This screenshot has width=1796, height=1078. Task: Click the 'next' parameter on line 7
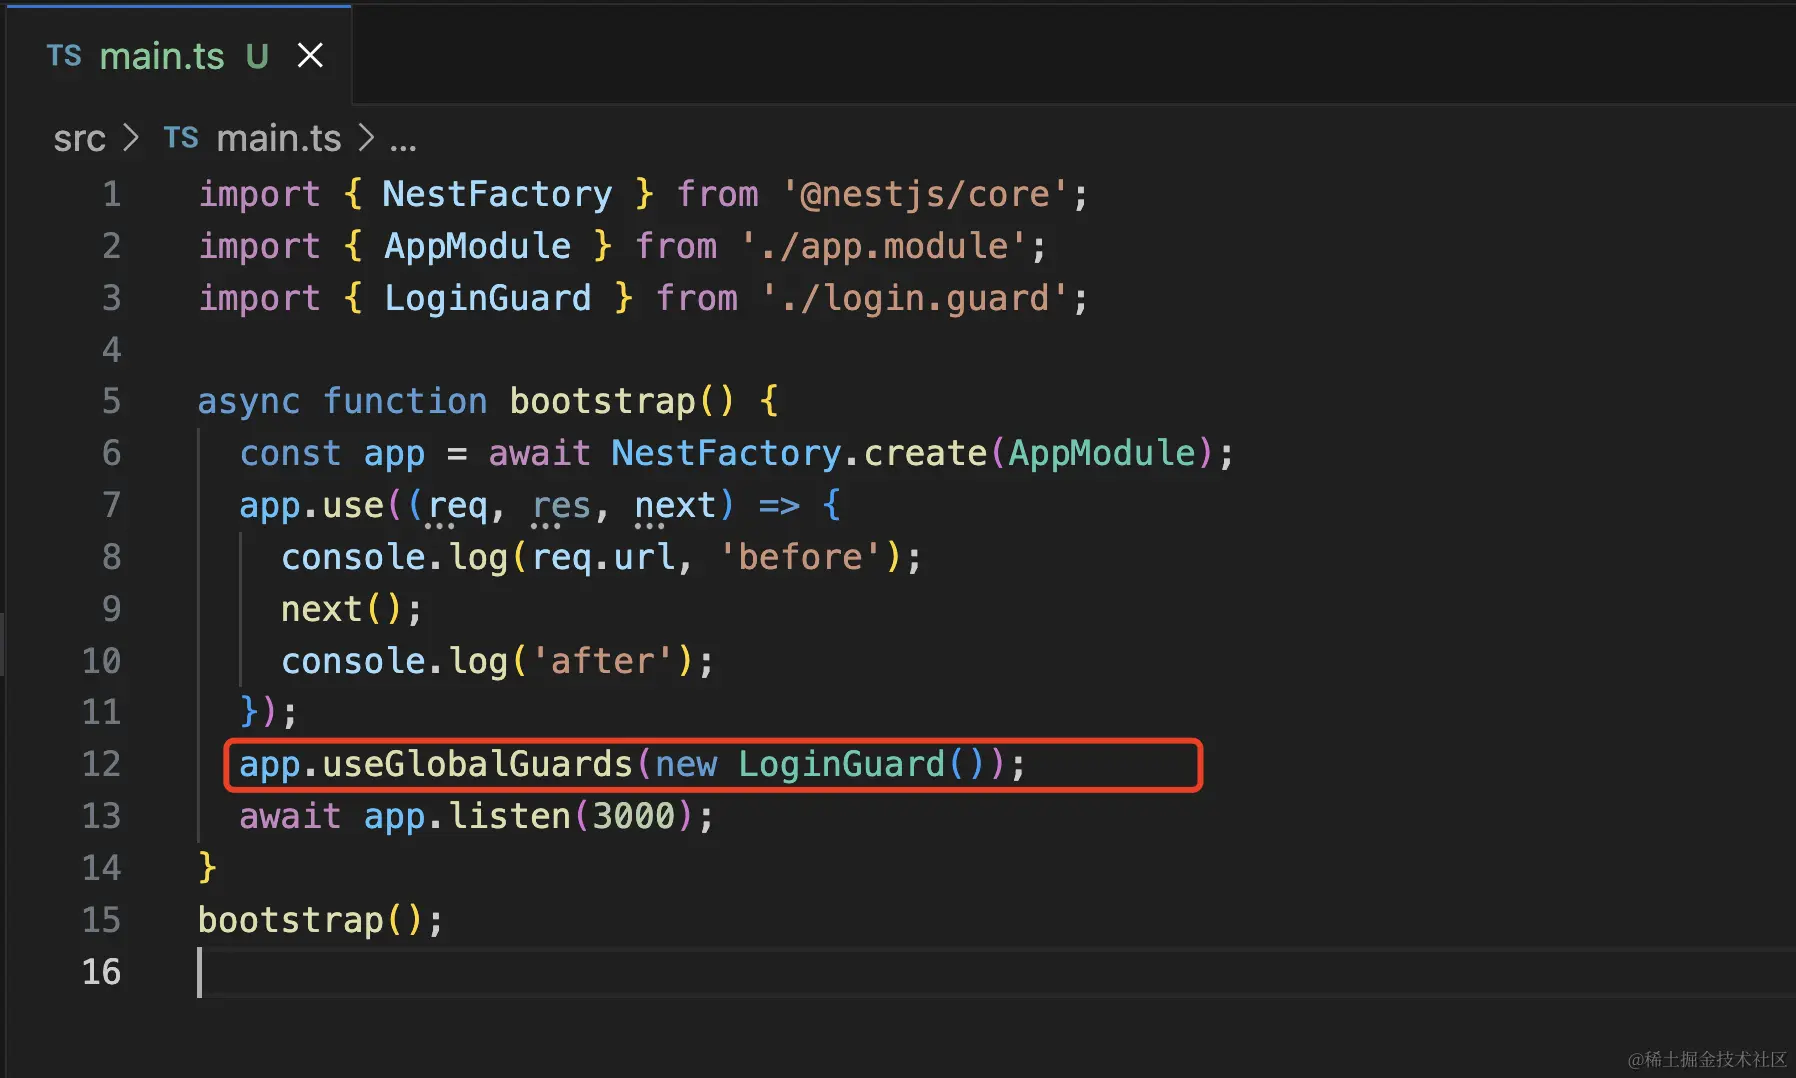(x=675, y=506)
